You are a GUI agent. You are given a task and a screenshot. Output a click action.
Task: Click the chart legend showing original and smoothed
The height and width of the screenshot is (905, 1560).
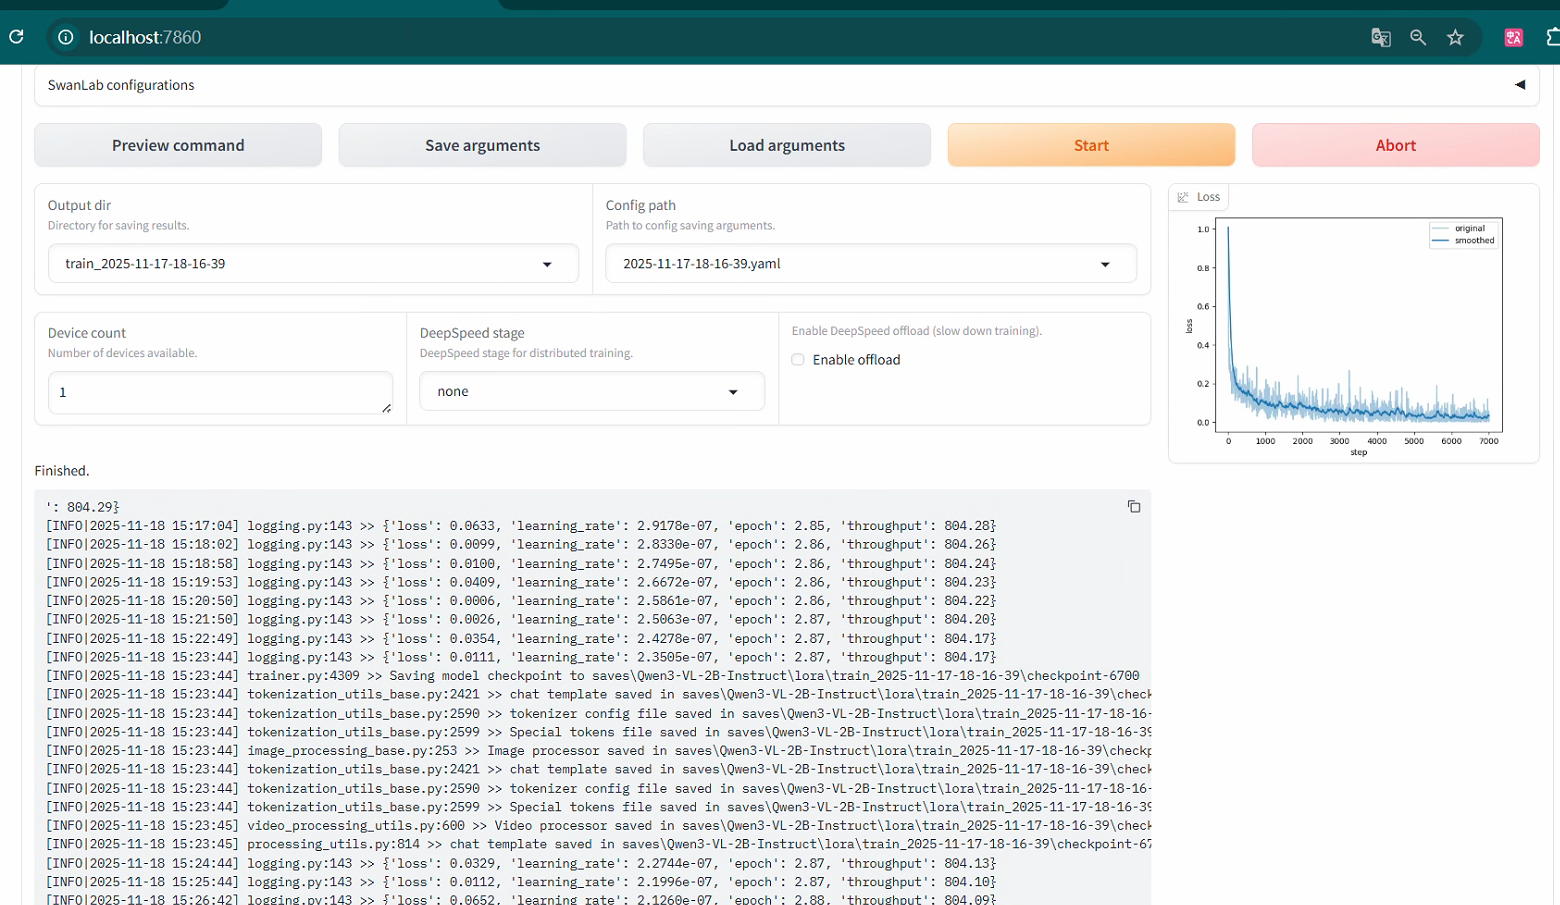pyautogui.click(x=1463, y=234)
